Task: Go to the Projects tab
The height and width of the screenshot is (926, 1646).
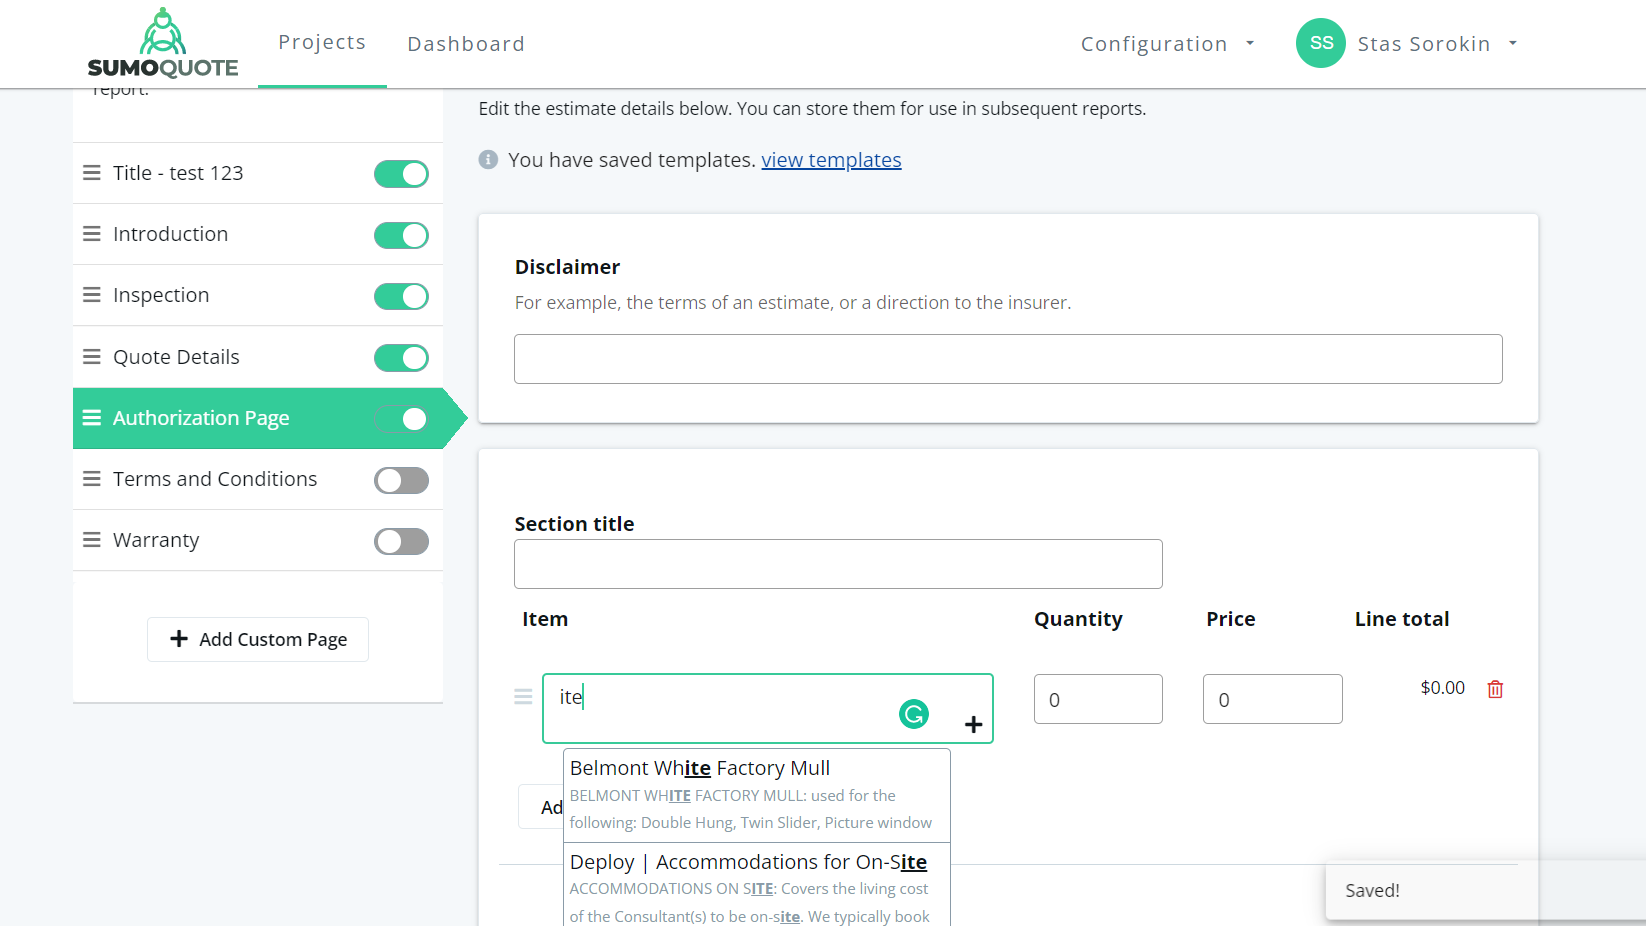Action: click(322, 42)
